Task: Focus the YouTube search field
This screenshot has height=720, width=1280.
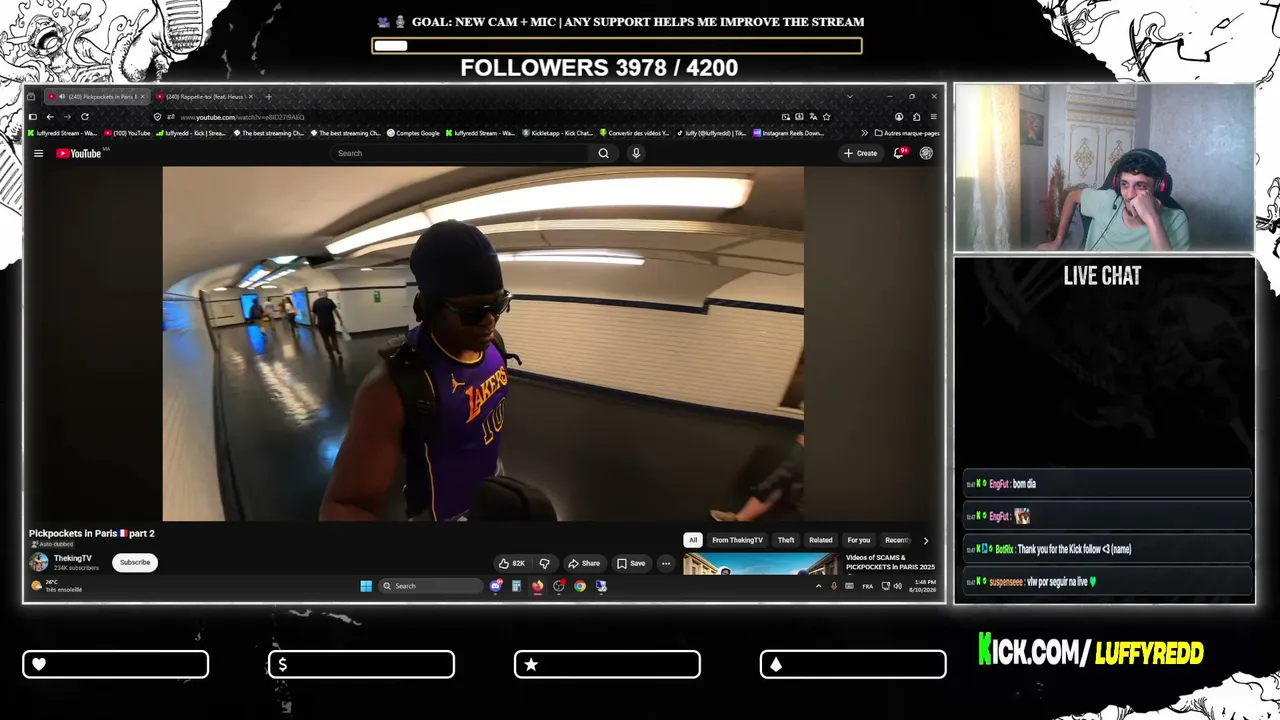Action: [460, 153]
